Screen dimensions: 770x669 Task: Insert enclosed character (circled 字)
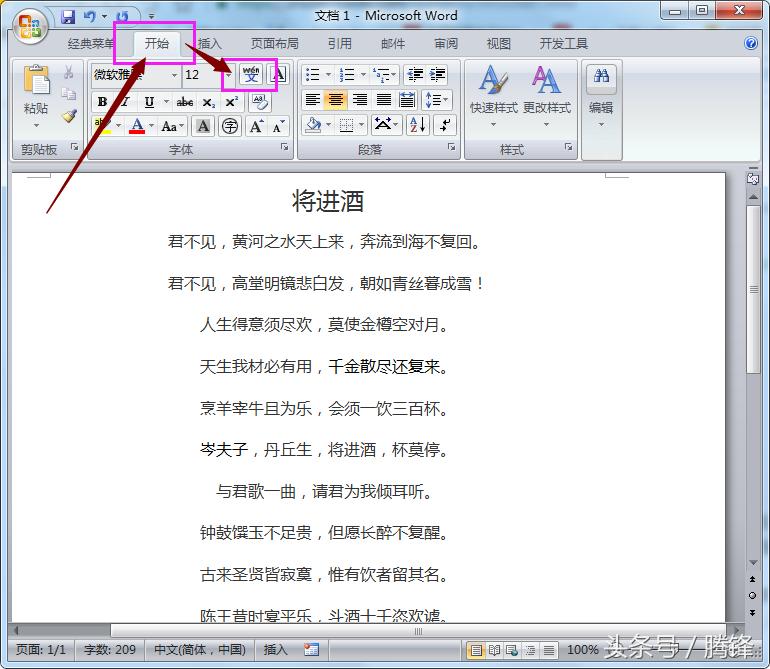pyautogui.click(x=230, y=126)
